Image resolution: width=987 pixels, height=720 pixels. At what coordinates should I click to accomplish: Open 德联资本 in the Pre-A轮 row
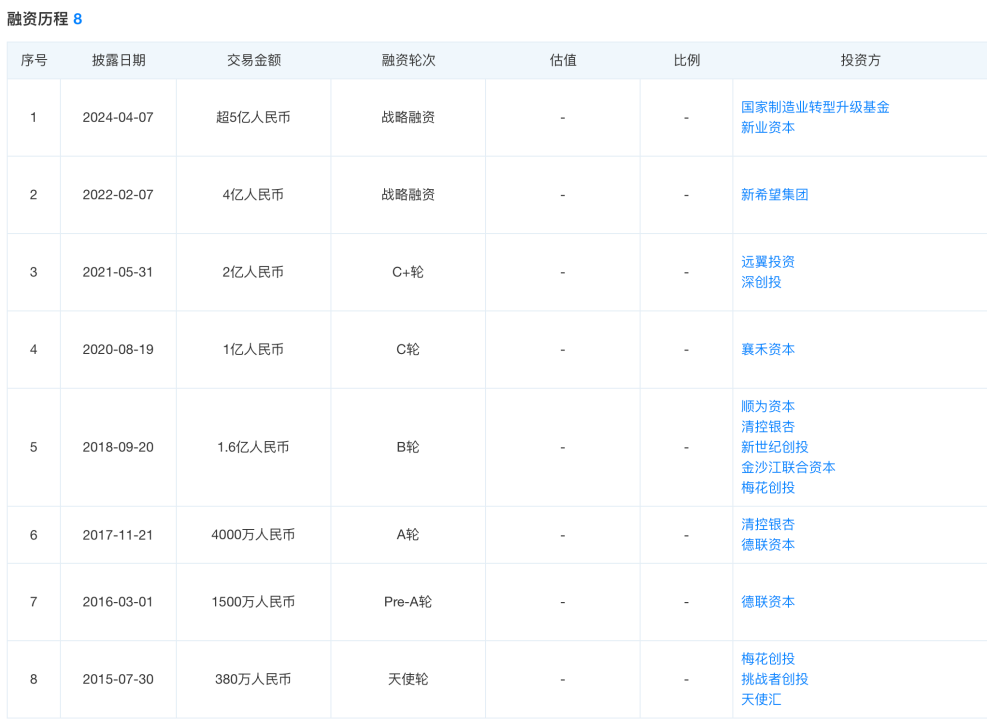768,602
